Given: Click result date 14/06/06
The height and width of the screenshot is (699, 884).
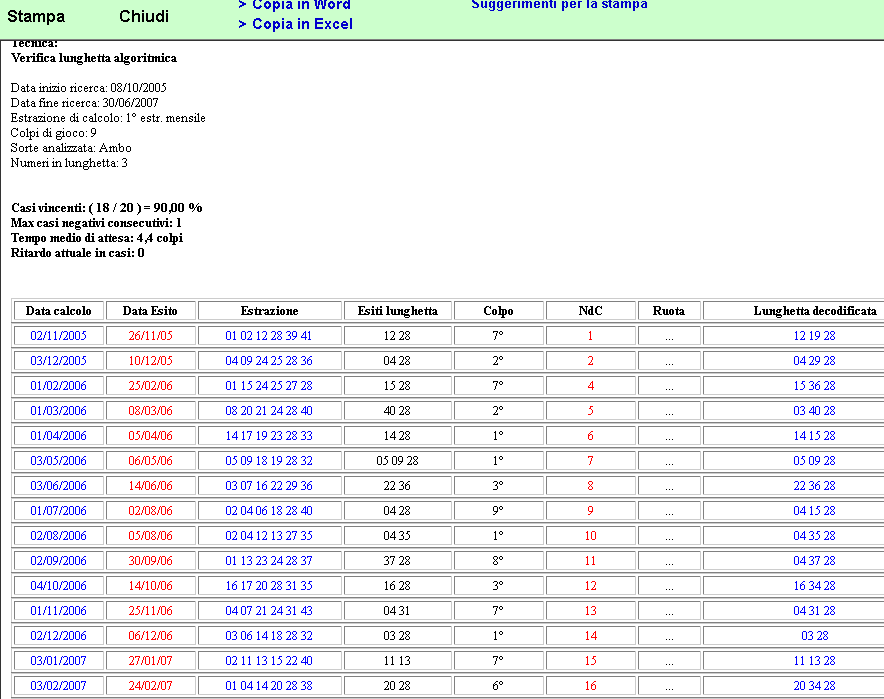Looking at the screenshot, I should click(x=151, y=486).
